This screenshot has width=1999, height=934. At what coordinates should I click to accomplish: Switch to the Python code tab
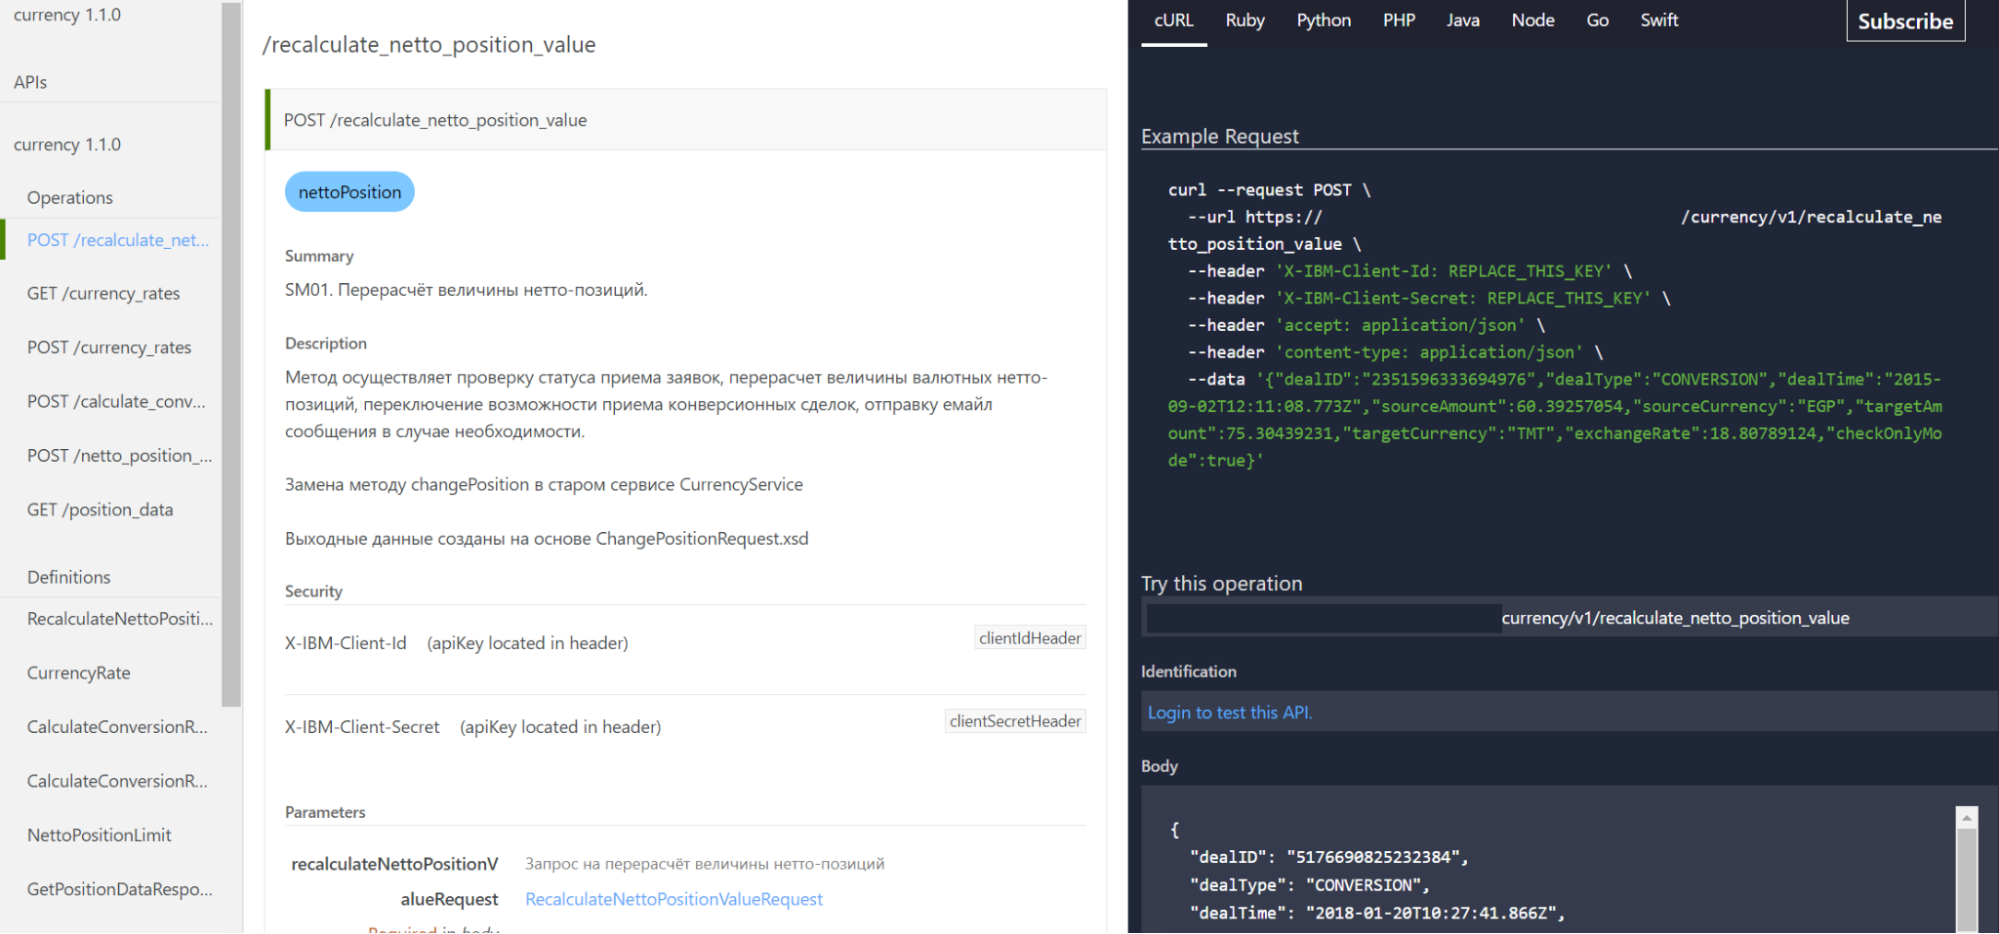tap(1324, 21)
